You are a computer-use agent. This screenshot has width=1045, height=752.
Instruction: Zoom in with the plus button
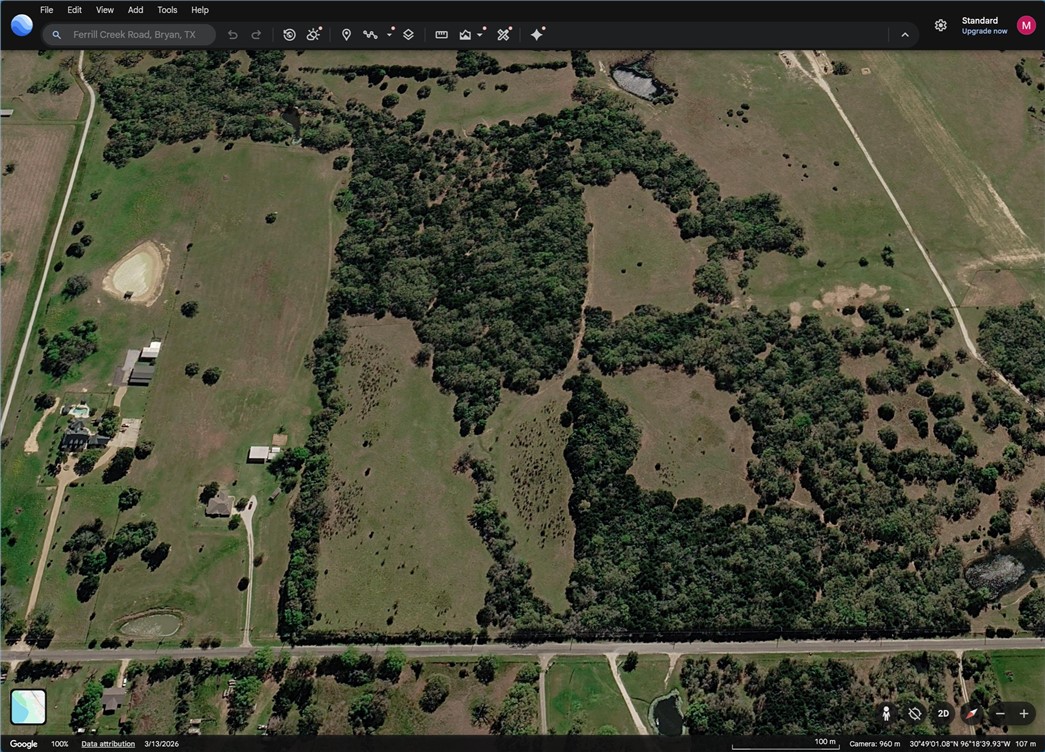[x=1024, y=713]
